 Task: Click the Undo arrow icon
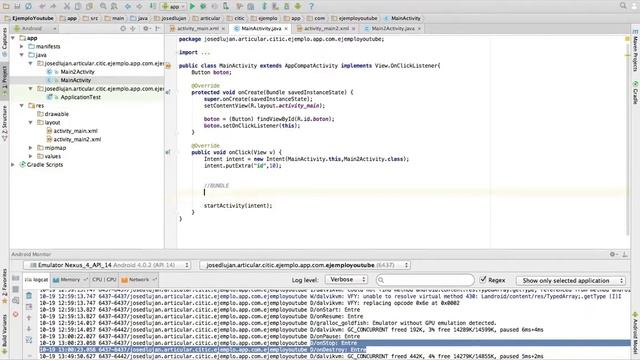[x=42, y=6]
